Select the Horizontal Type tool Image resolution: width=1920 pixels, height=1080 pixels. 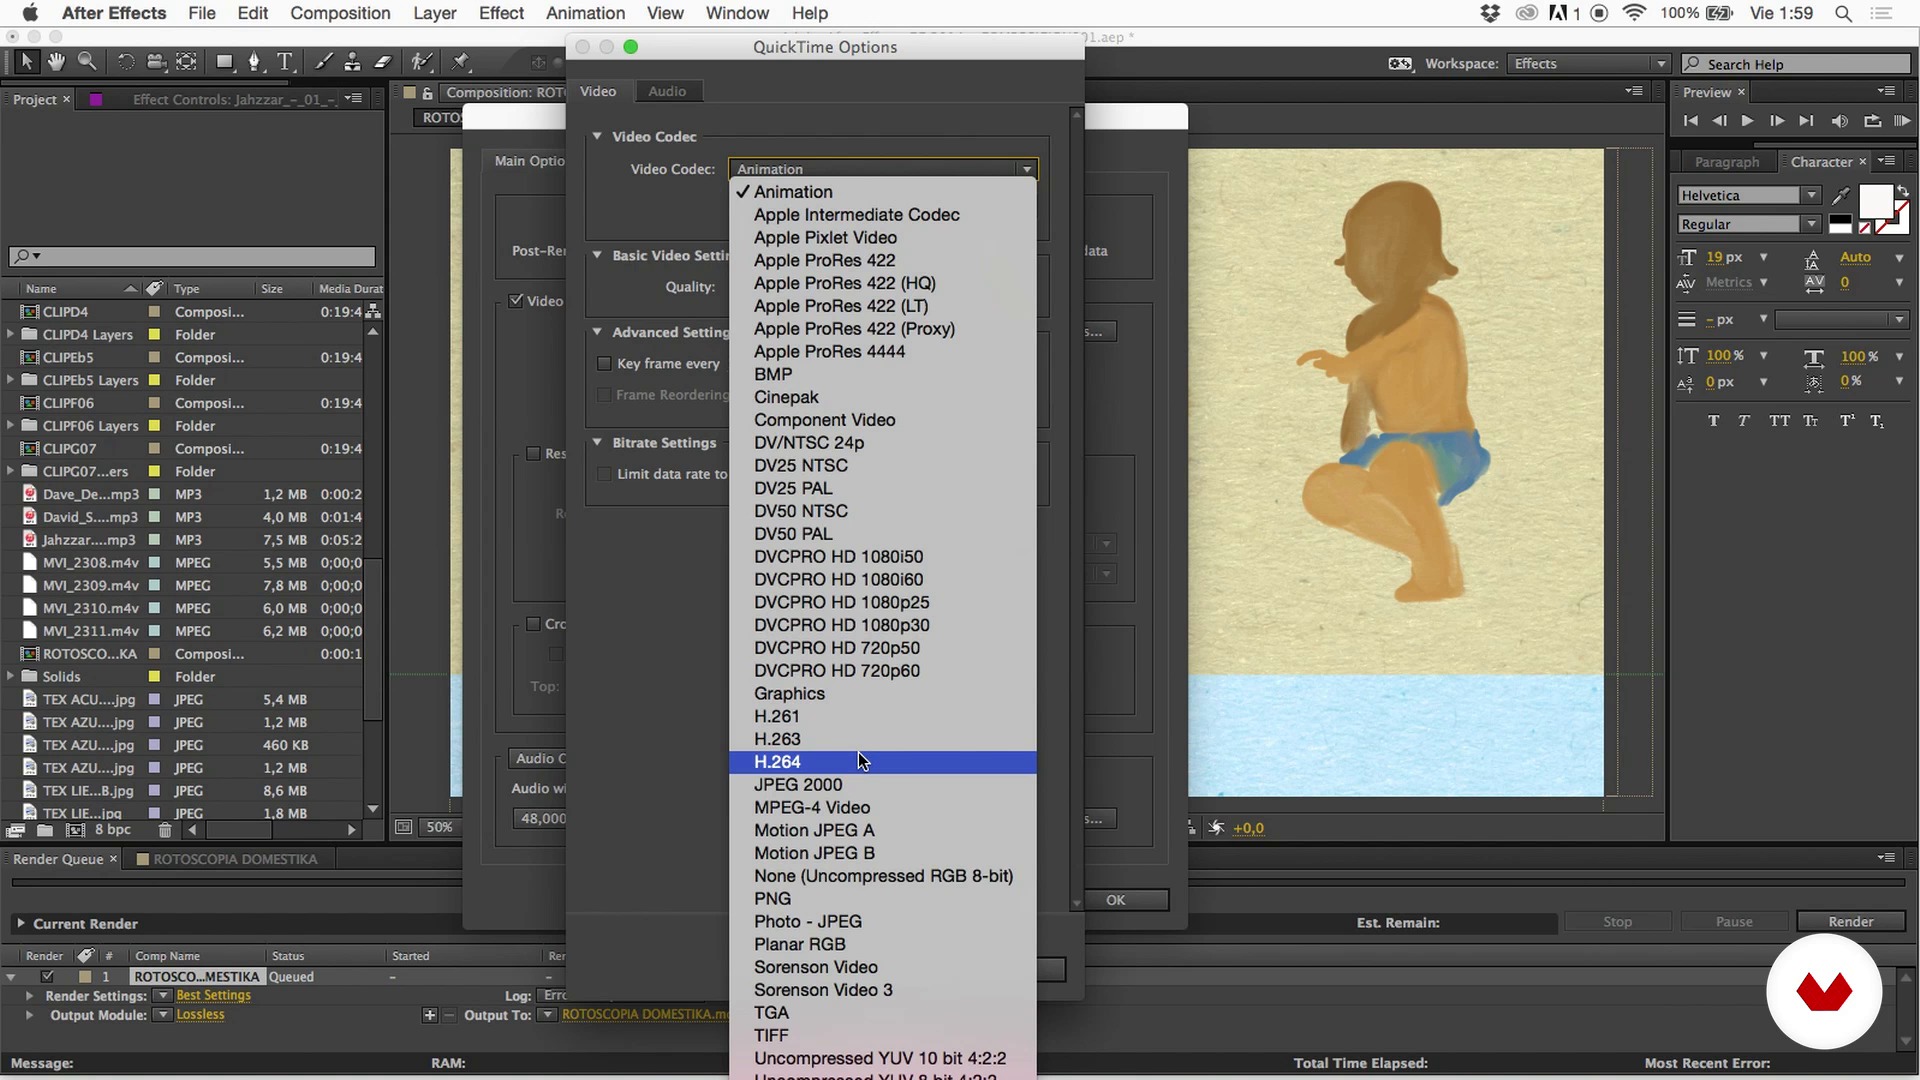(x=285, y=62)
